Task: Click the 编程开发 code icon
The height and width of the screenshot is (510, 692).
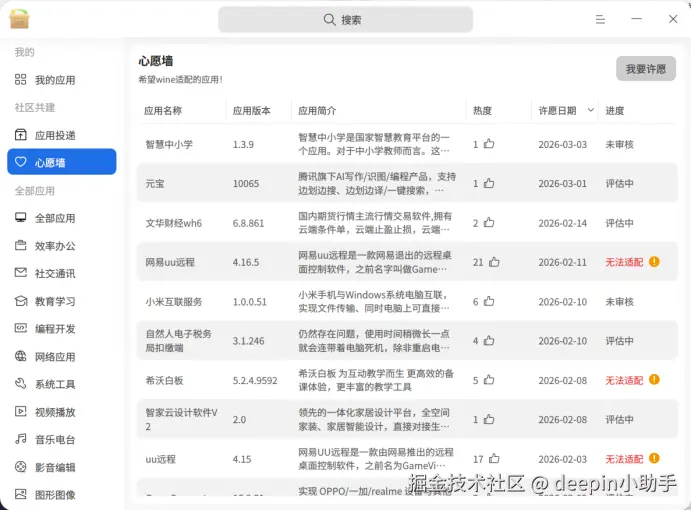Action: (x=21, y=328)
